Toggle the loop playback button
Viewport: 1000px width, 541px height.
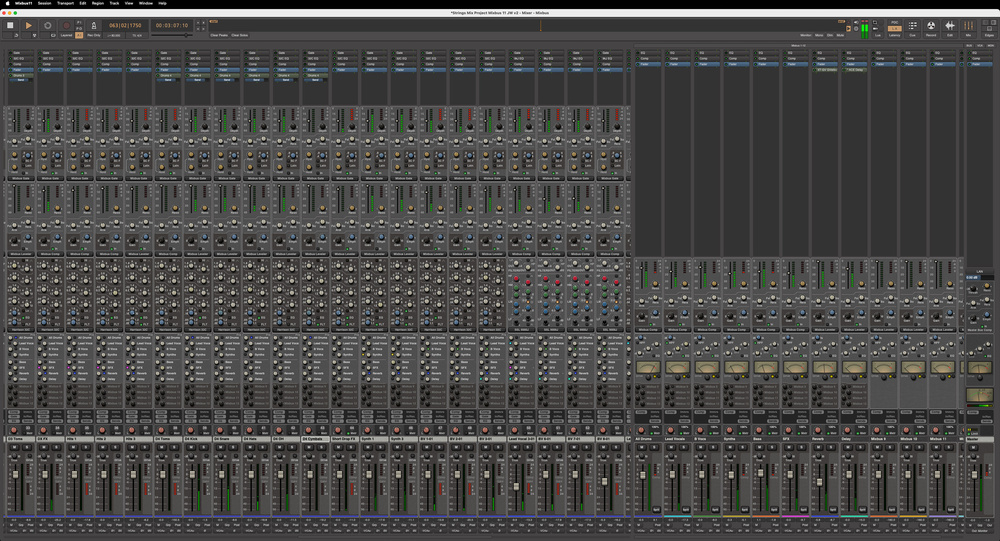(47, 25)
